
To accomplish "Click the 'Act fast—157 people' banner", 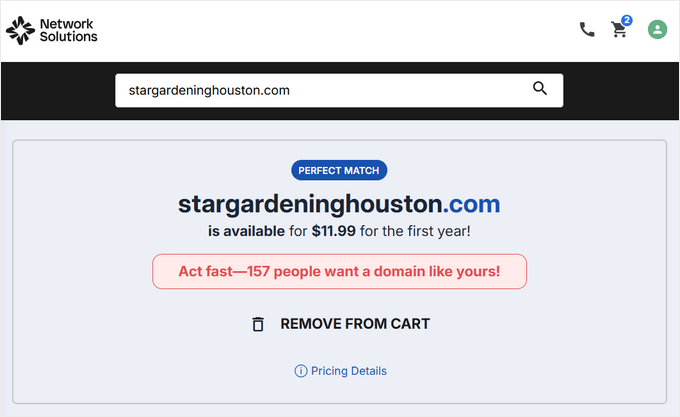I will (x=339, y=271).
